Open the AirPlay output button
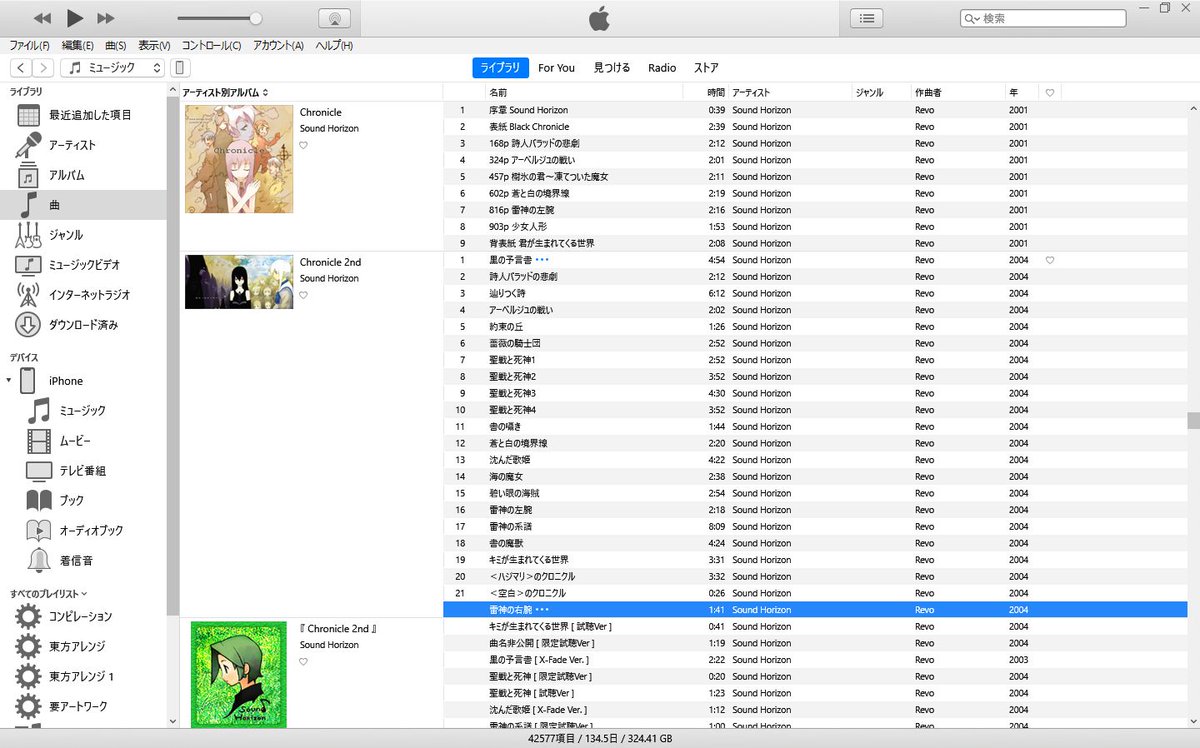The width and height of the screenshot is (1200, 748). pos(333,18)
